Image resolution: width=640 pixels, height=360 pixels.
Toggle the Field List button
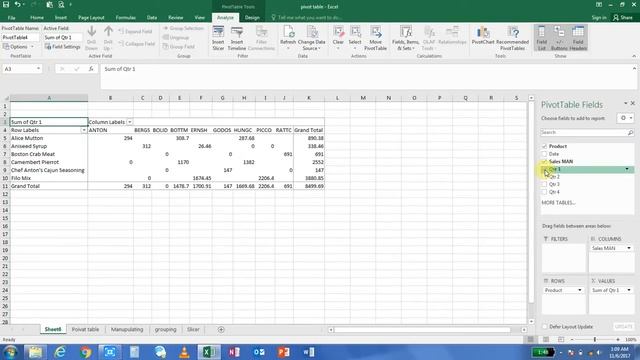[542, 38]
